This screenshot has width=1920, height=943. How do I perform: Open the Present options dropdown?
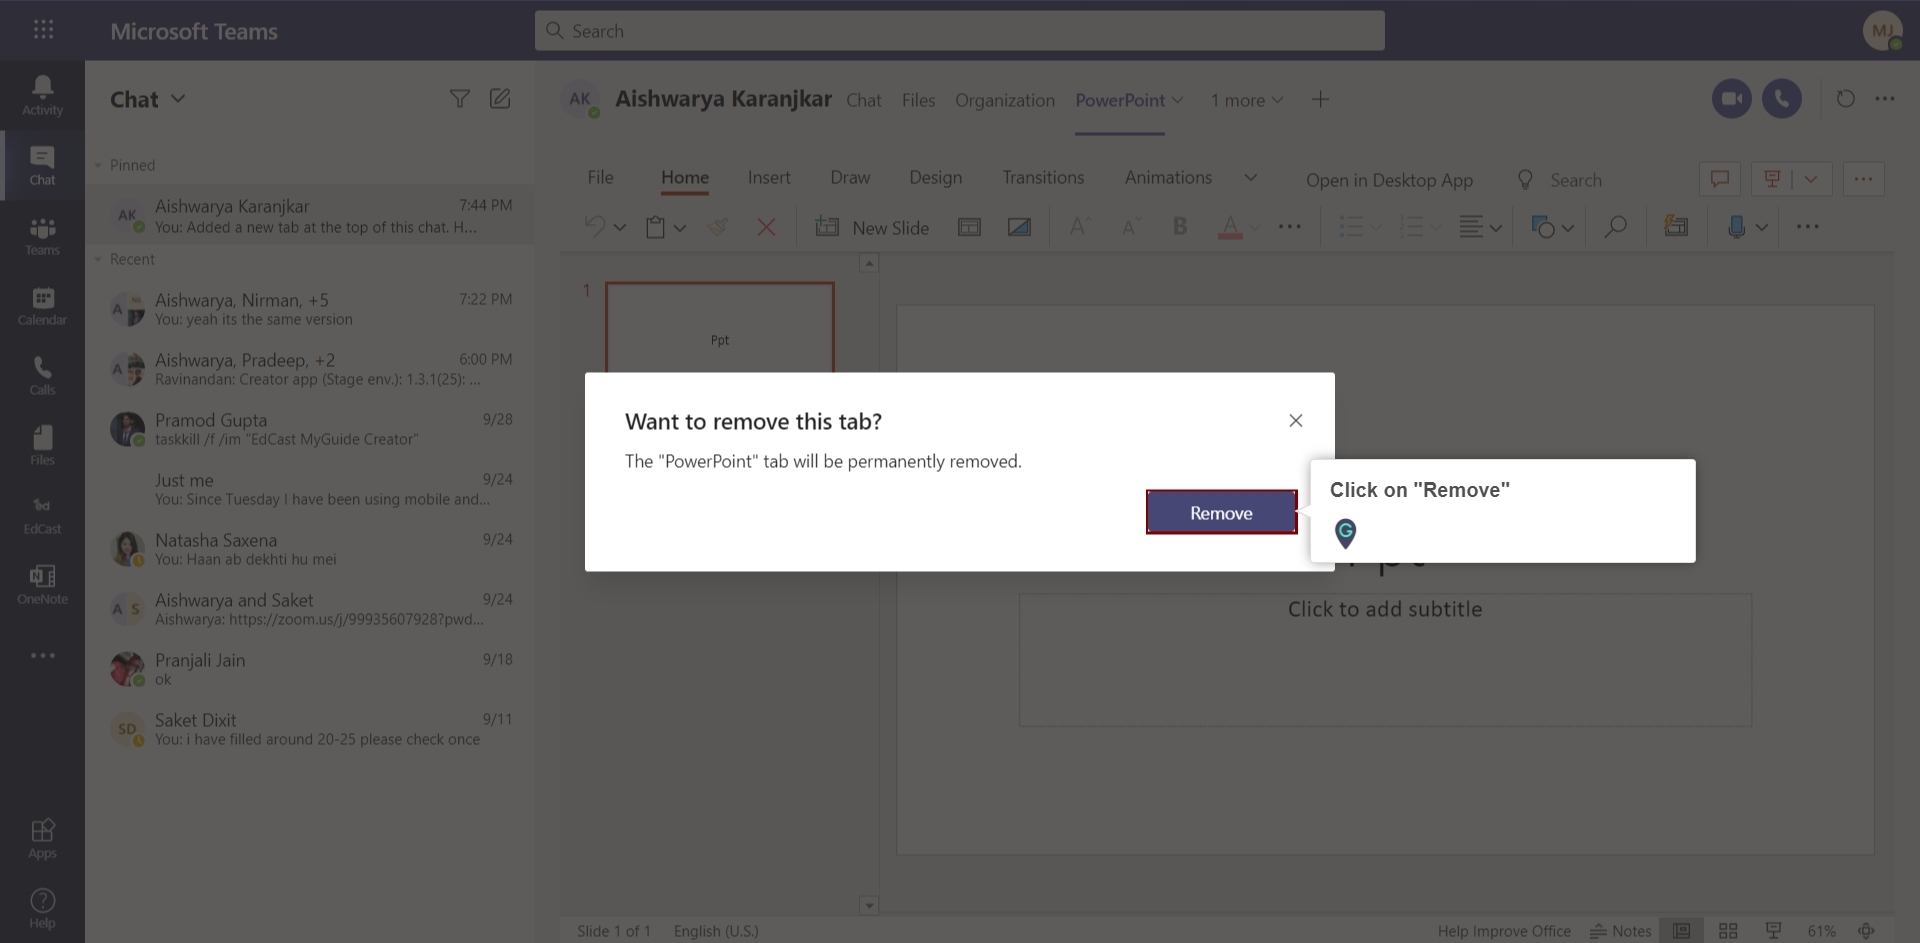pos(1811,179)
